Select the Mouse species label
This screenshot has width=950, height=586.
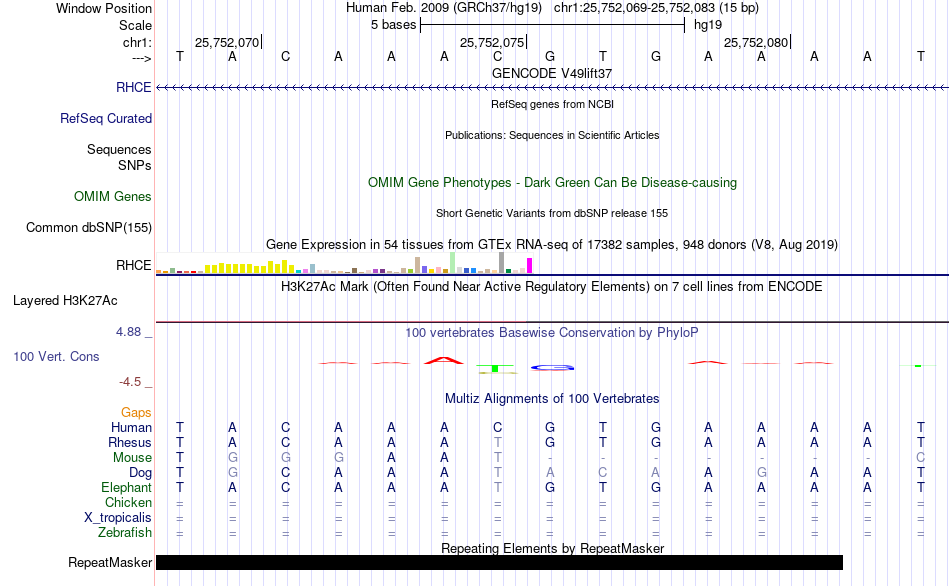132,458
